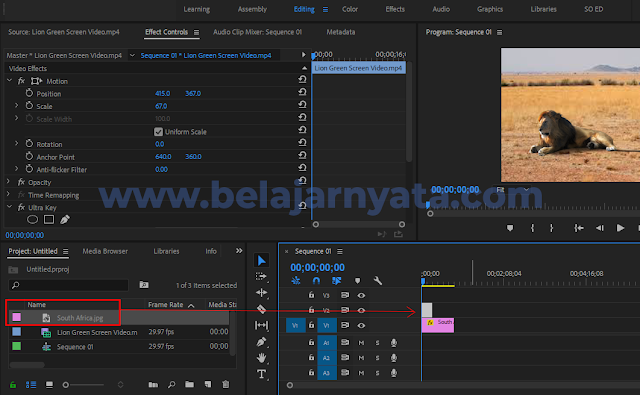Reset the Position parameter

point(302,92)
